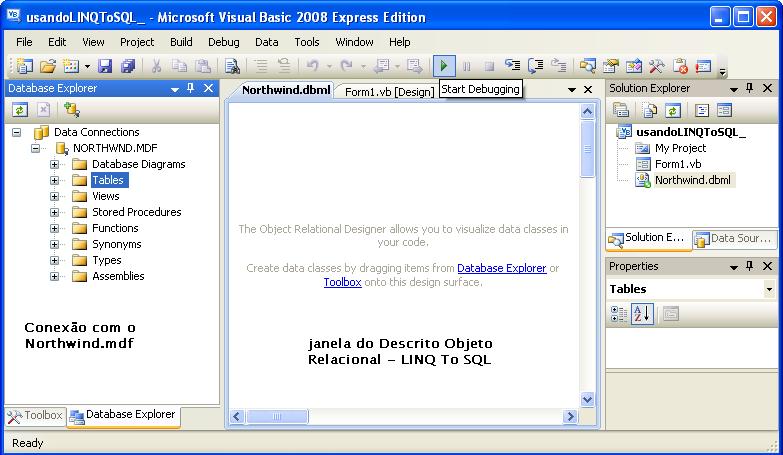Toggle auto-hide pin on Solution Explorer

[x=750, y=88]
